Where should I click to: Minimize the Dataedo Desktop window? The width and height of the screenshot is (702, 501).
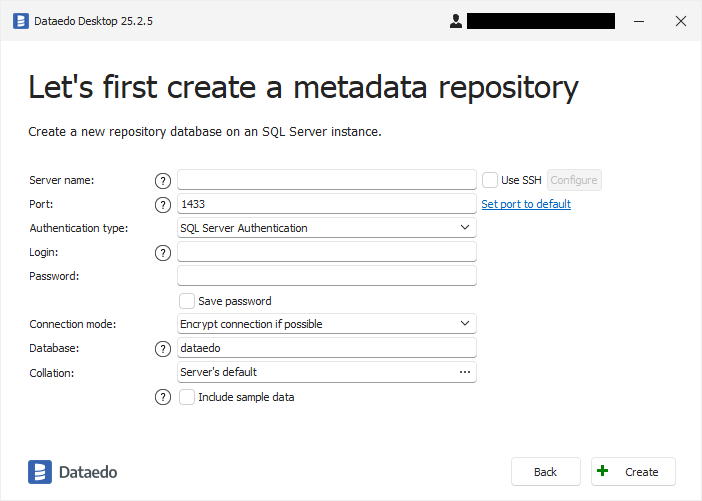(639, 21)
